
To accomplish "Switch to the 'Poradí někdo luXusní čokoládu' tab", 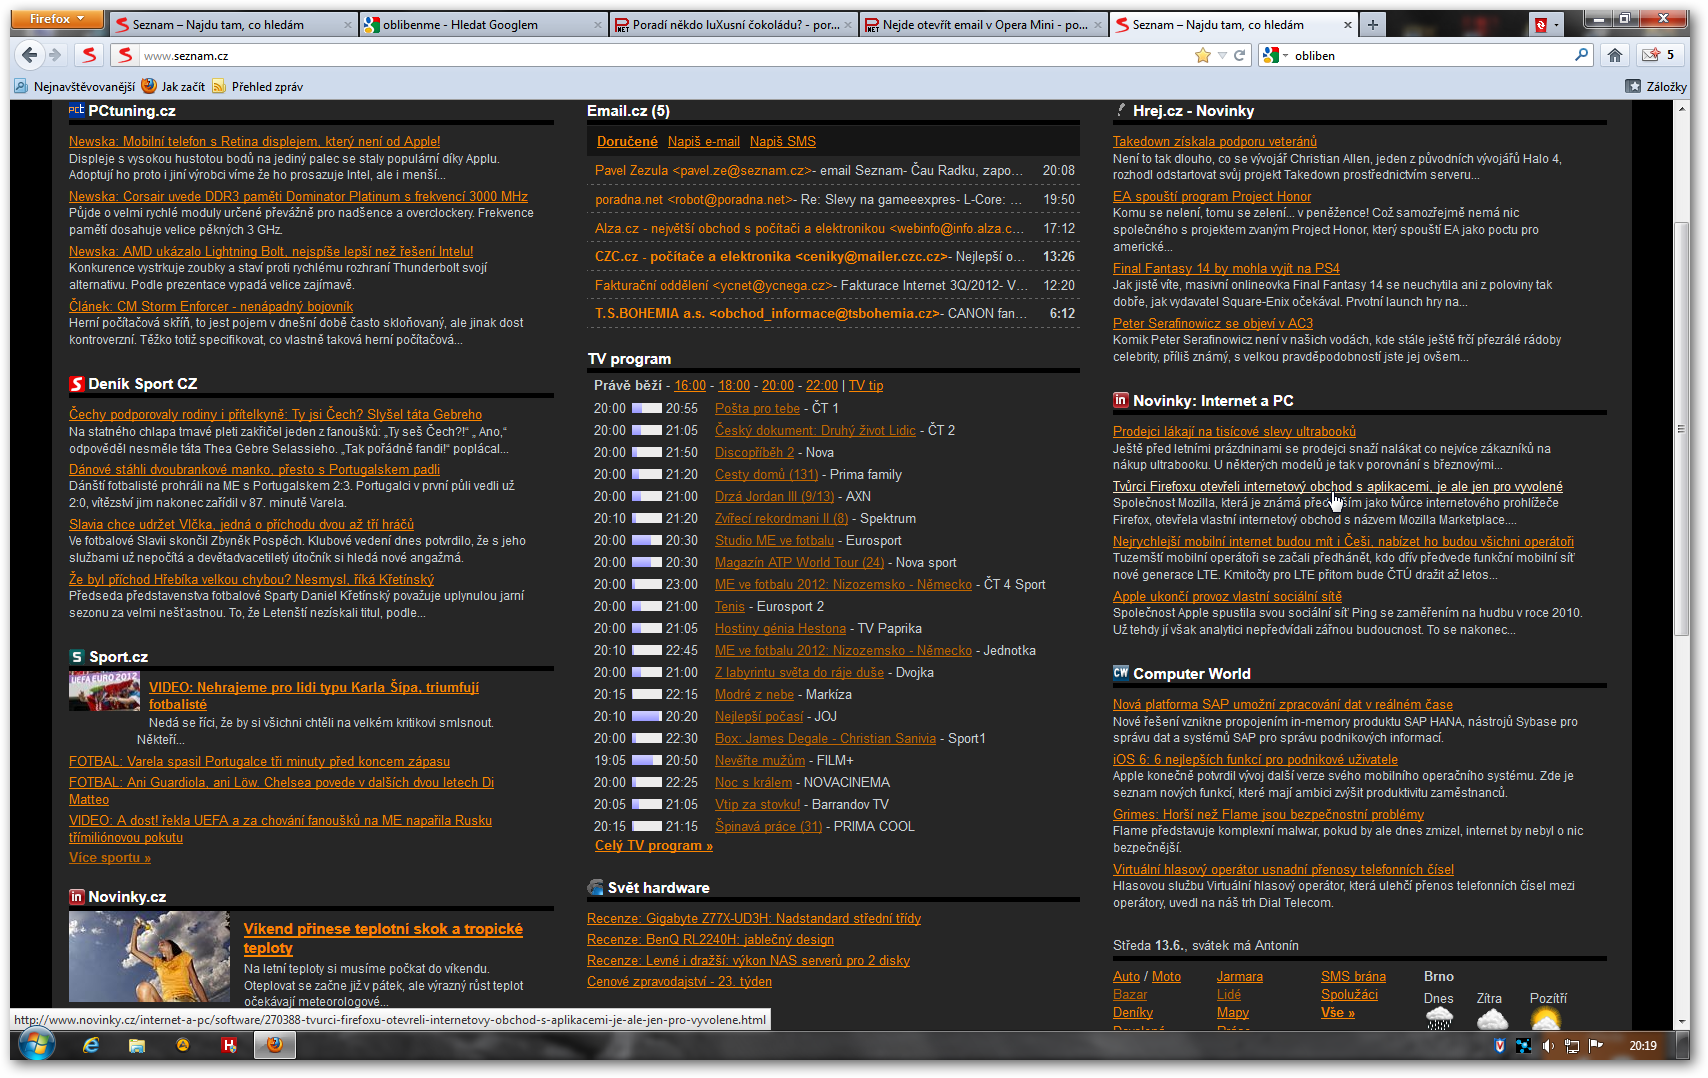I will pyautogui.click(x=734, y=24).
